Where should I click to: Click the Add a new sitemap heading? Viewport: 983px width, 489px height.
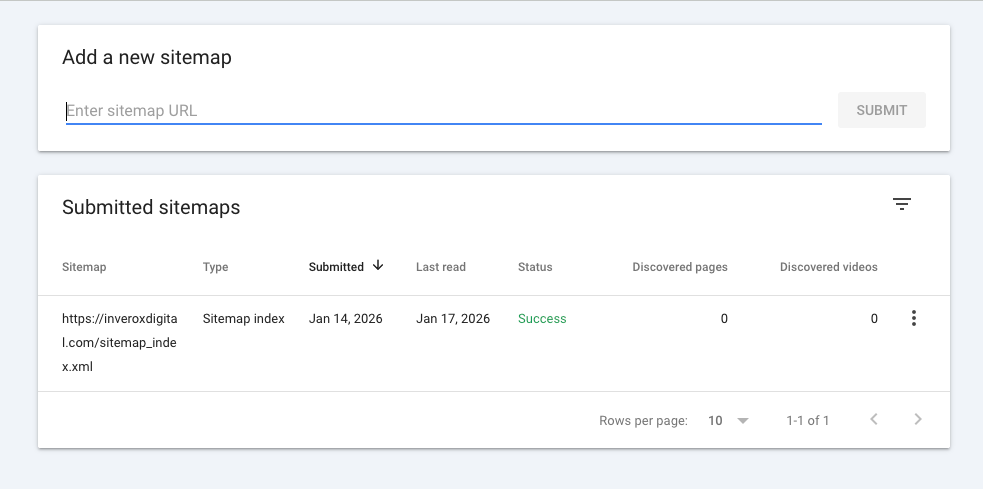click(147, 58)
